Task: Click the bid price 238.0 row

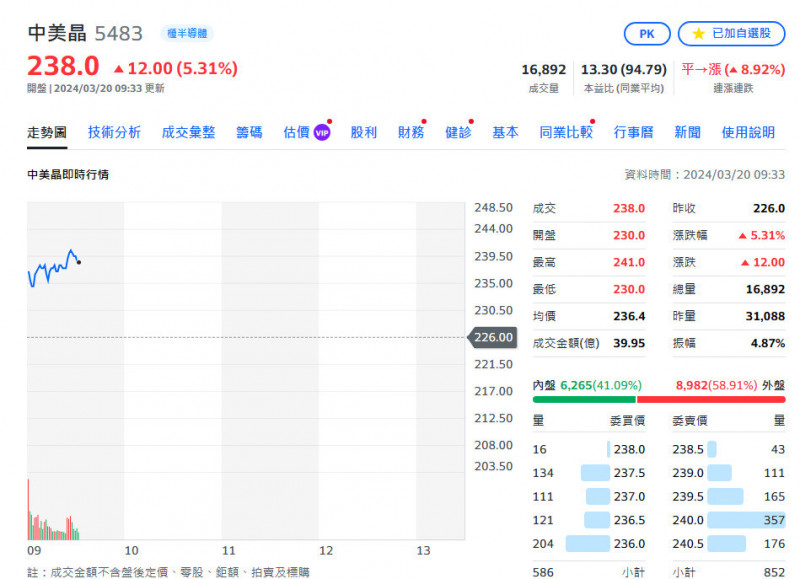Action: pyautogui.click(x=589, y=449)
